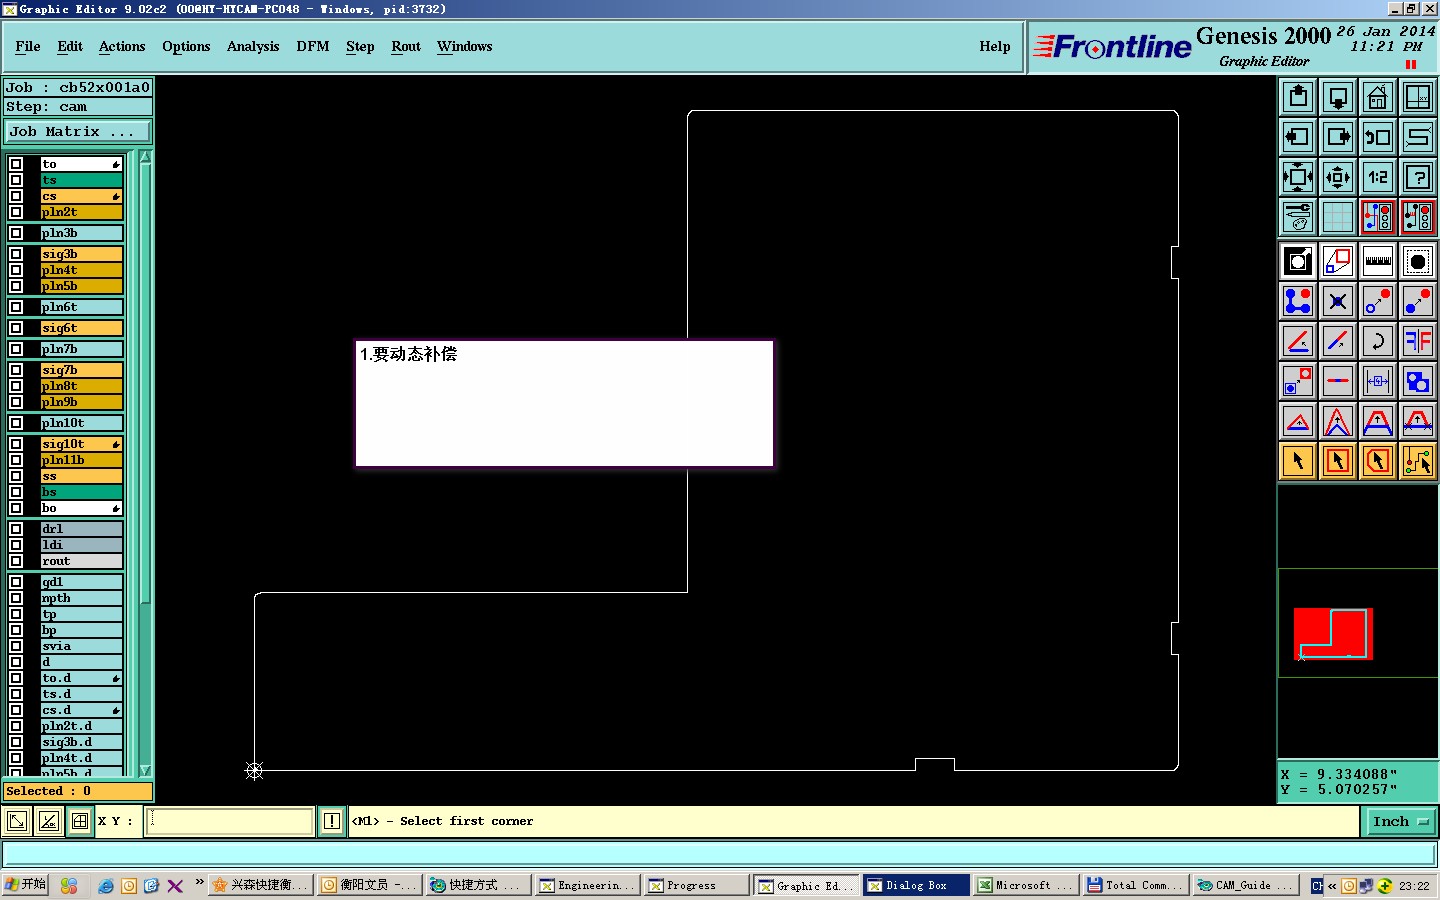Image resolution: width=1440 pixels, height=900 pixels.
Task: Open the CAM_Guide taskbar button
Action: 1245,885
